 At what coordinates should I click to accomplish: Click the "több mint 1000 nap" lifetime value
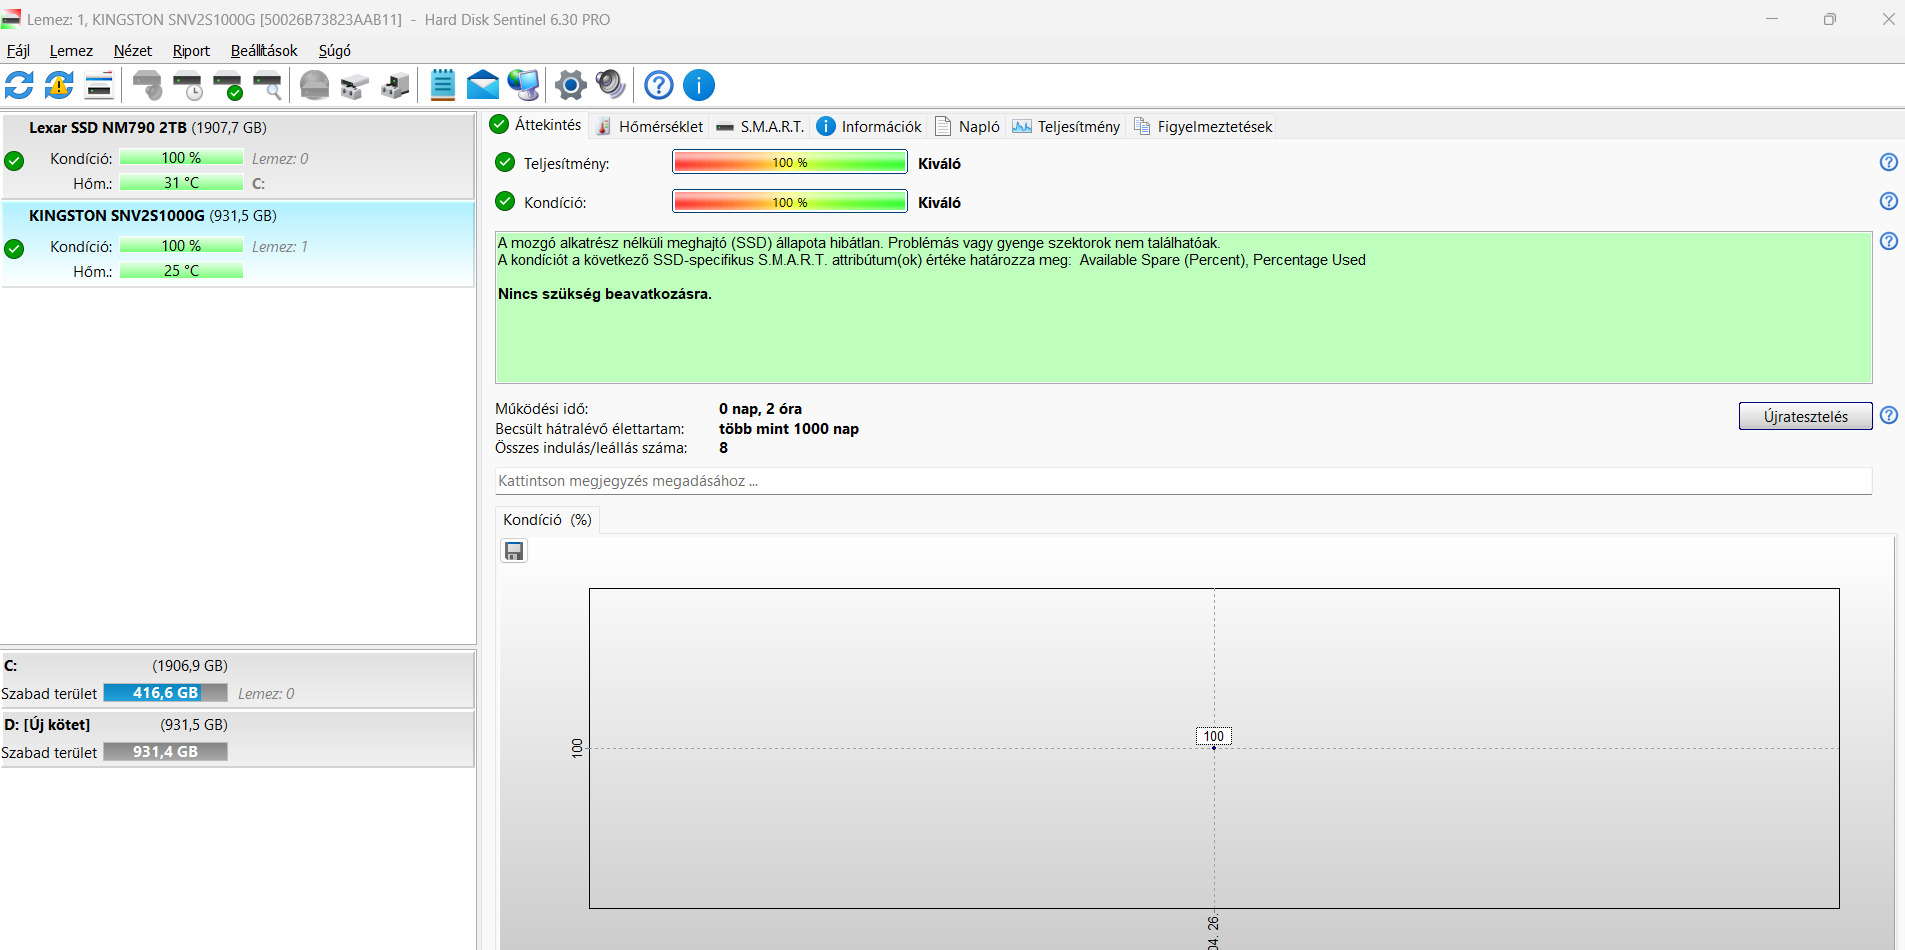[x=789, y=429]
